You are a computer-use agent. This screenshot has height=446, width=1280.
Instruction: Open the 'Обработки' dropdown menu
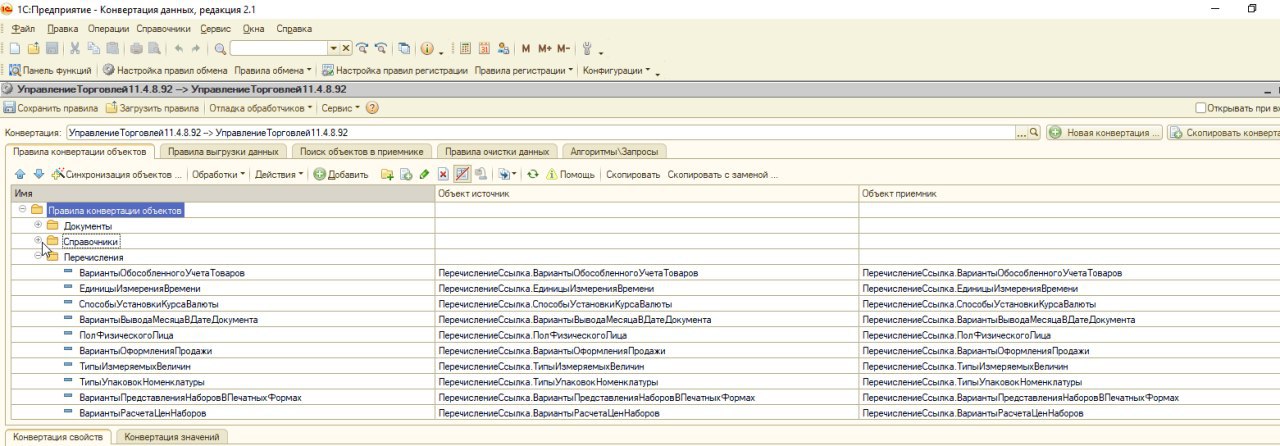(x=219, y=174)
